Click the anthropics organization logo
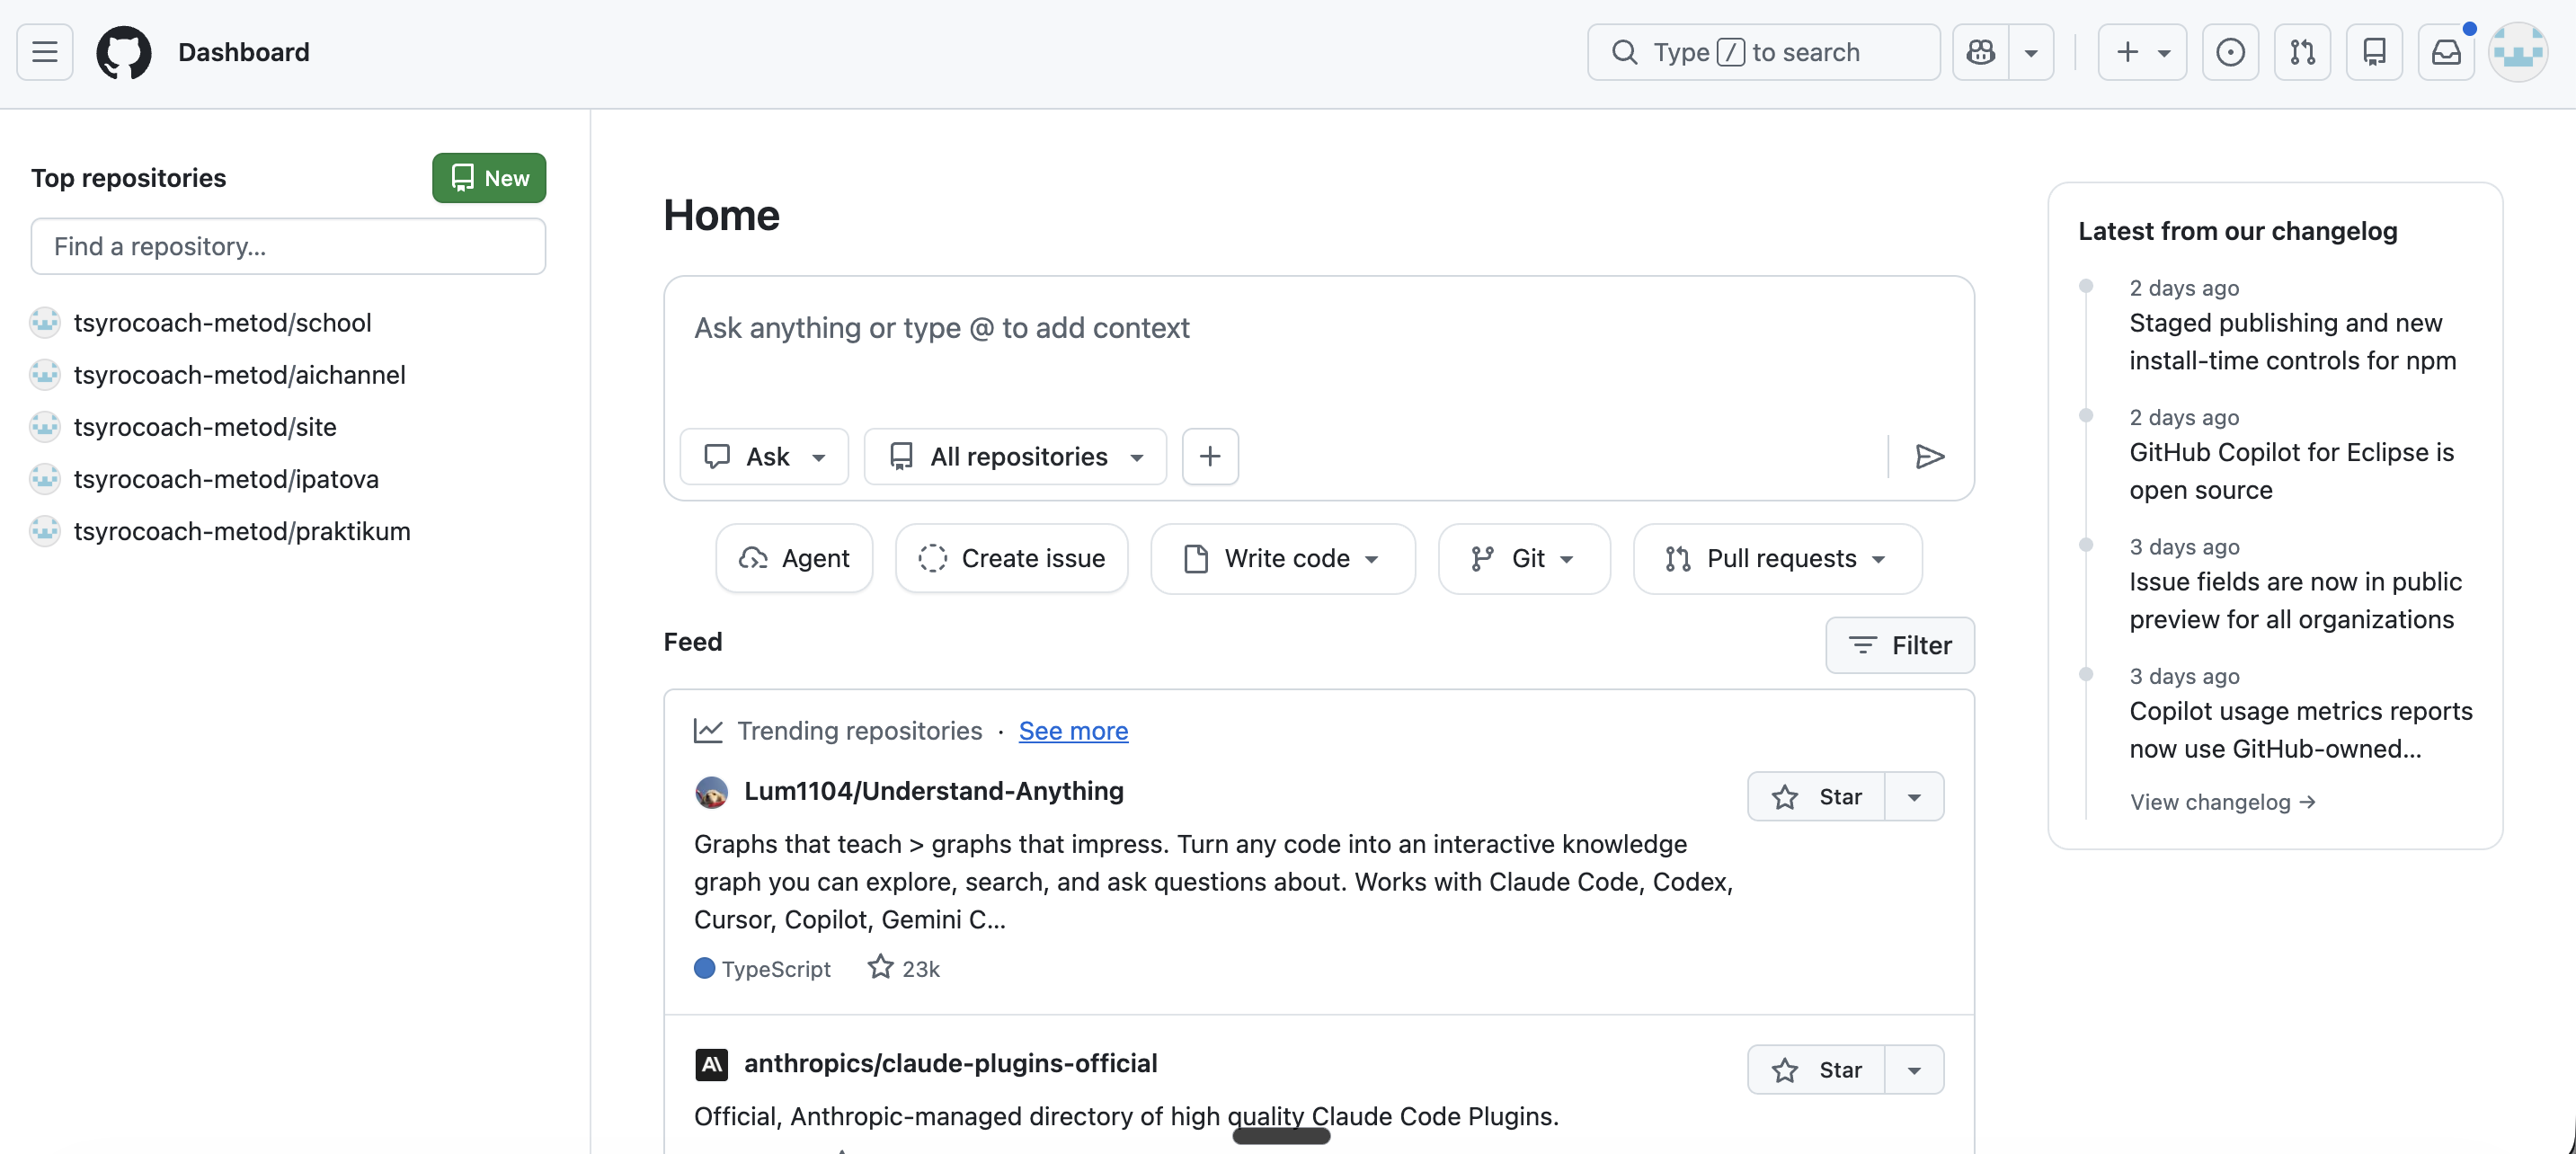 pos(711,1064)
